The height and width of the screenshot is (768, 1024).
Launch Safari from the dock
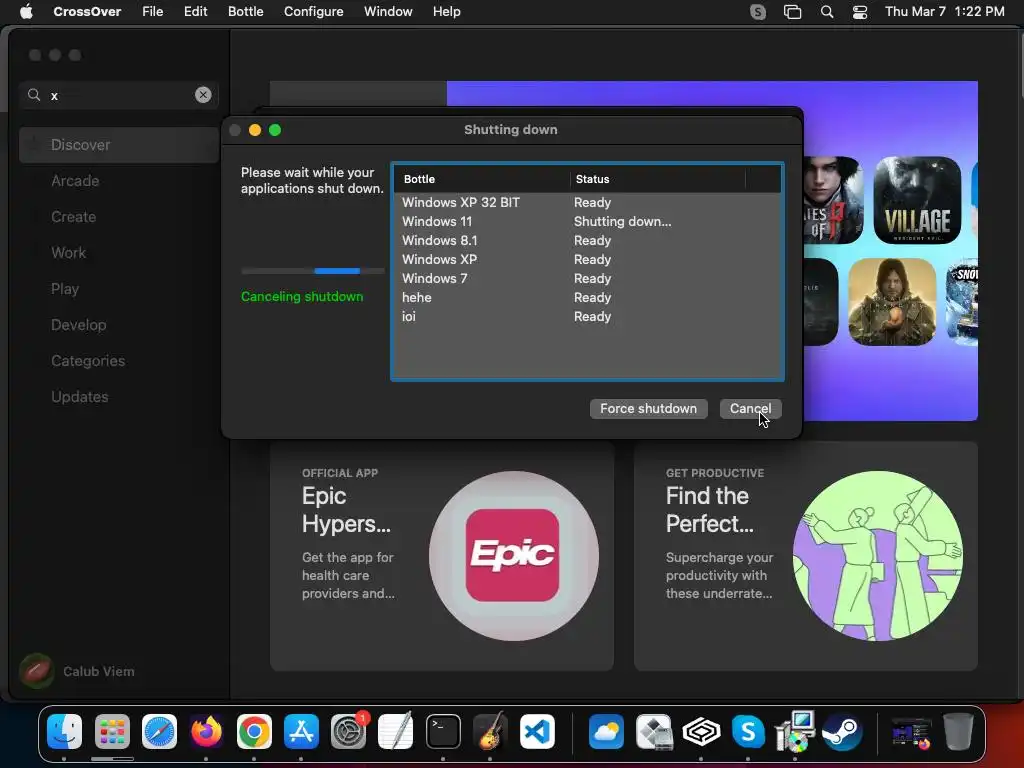(159, 731)
